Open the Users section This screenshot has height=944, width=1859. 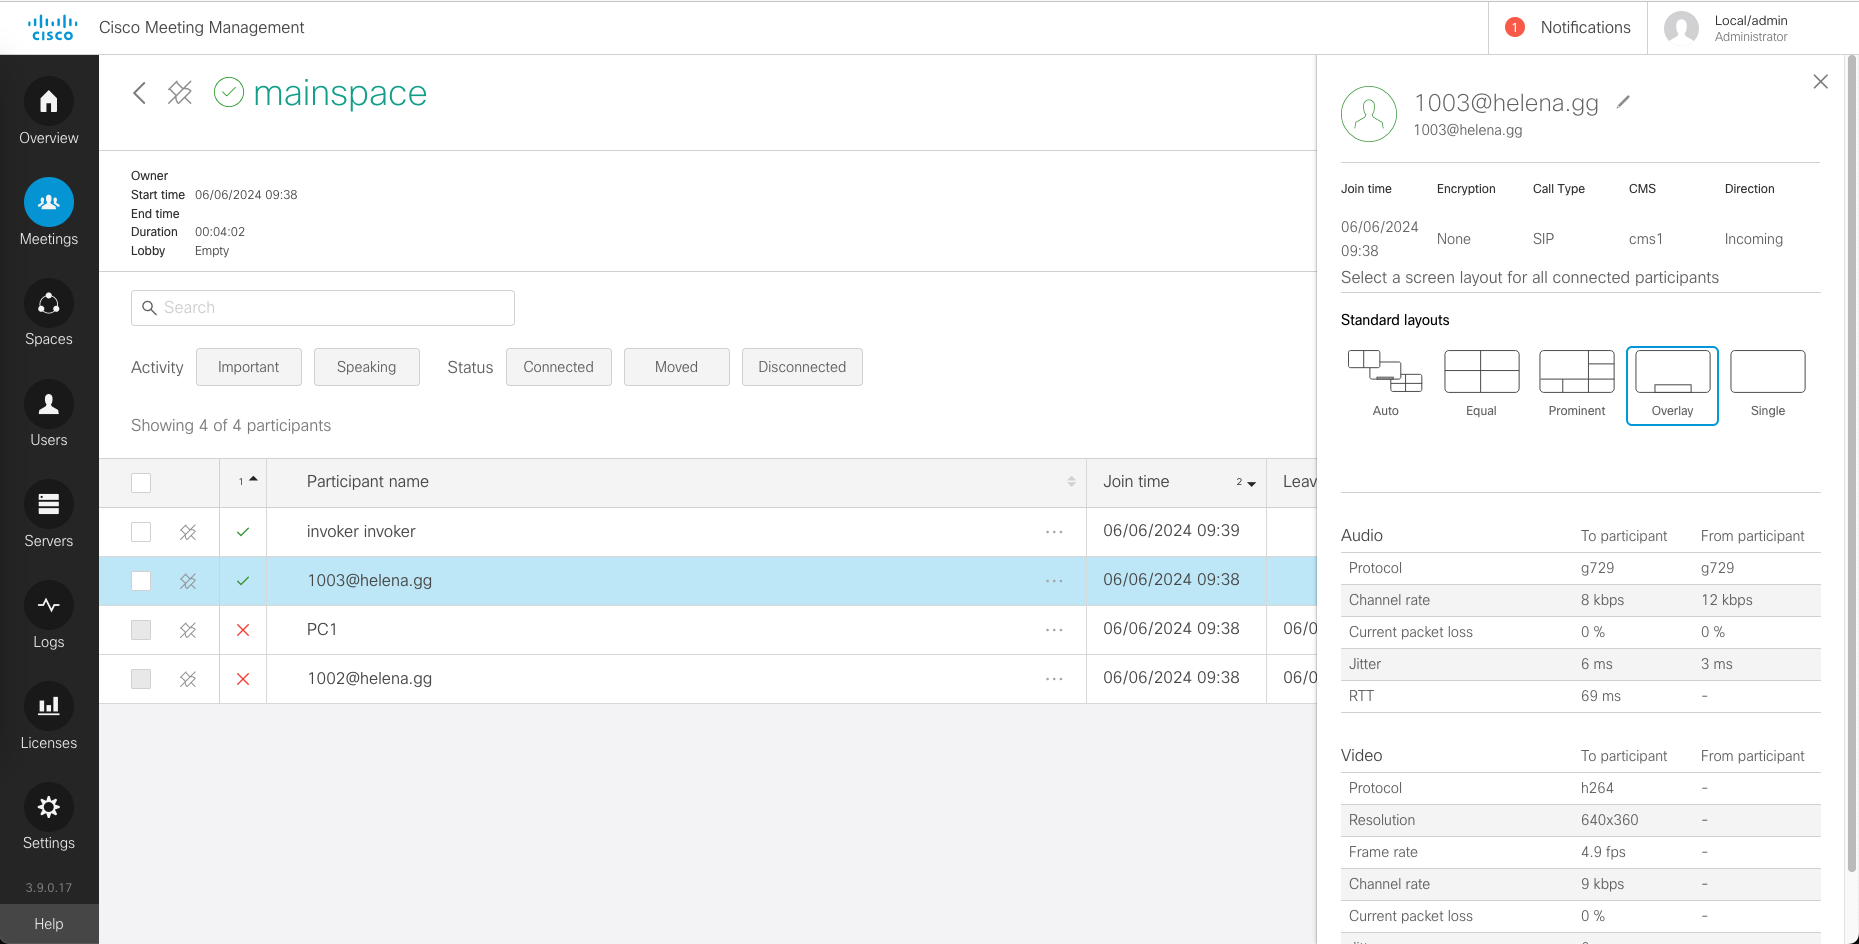pyautogui.click(x=48, y=405)
